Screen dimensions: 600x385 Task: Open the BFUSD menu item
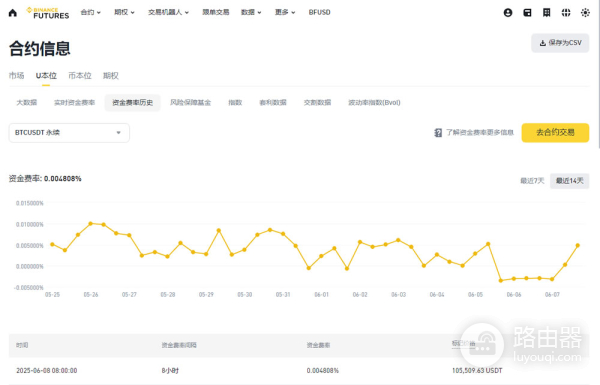(x=320, y=12)
